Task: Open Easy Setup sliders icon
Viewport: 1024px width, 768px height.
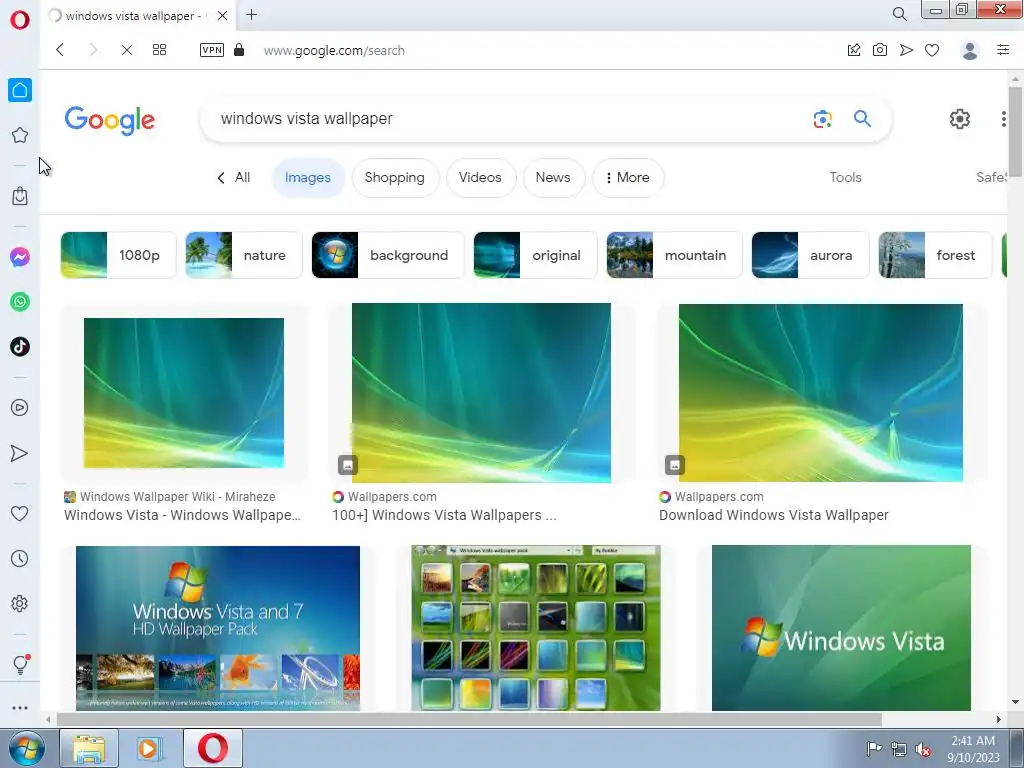Action: (x=1003, y=50)
